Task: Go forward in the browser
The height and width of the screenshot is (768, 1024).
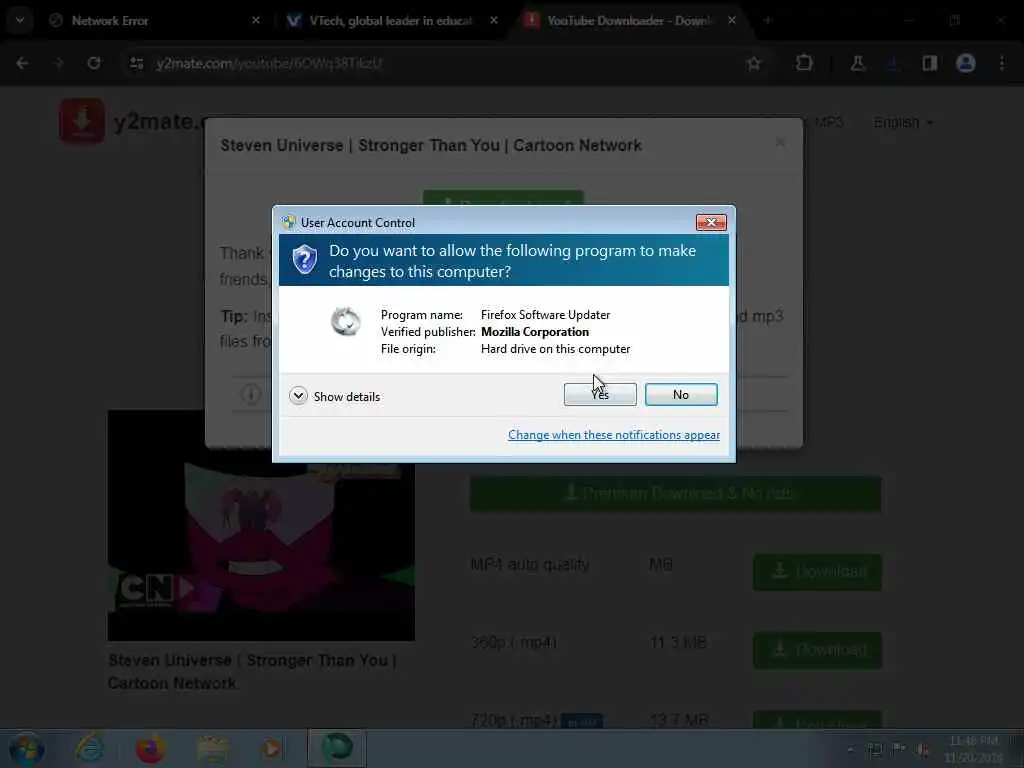Action: 58,63
